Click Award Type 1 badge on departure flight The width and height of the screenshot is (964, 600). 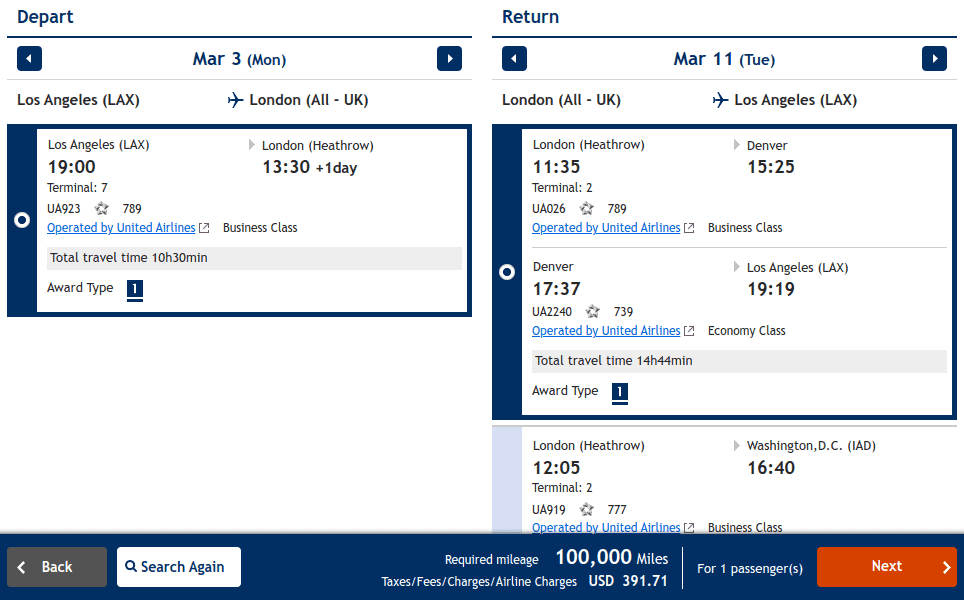(135, 289)
